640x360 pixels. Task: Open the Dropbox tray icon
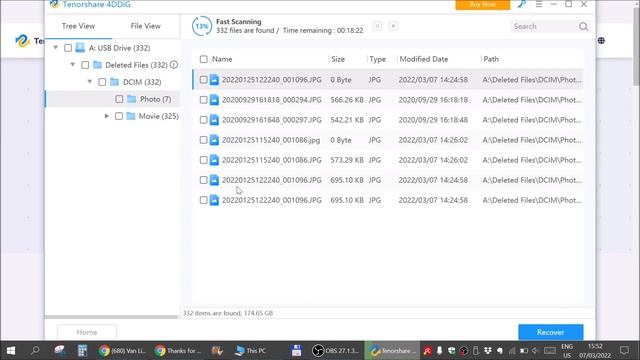click(488, 351)
